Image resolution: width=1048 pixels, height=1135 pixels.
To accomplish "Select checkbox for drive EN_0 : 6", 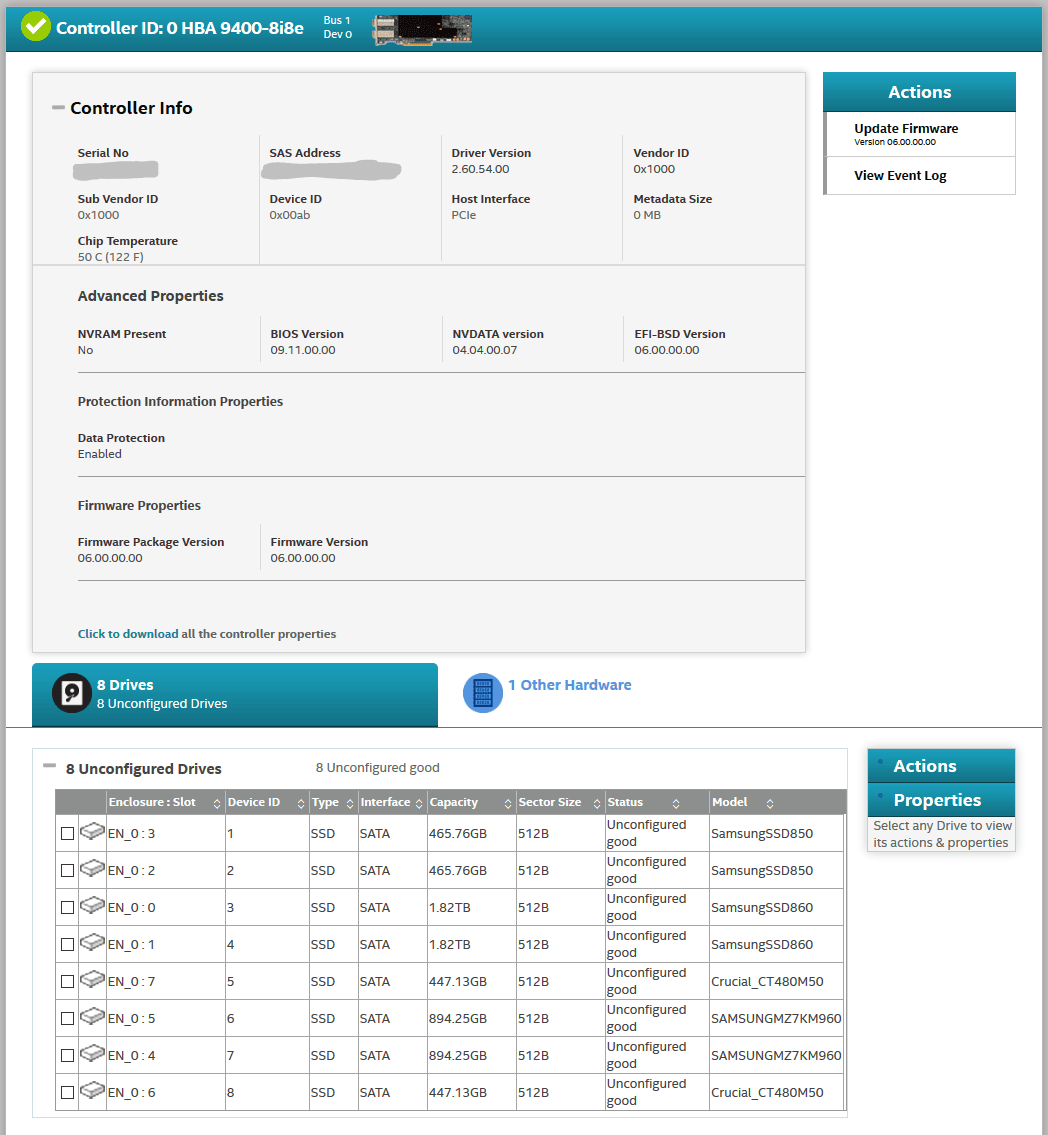I will point(67,1092).
